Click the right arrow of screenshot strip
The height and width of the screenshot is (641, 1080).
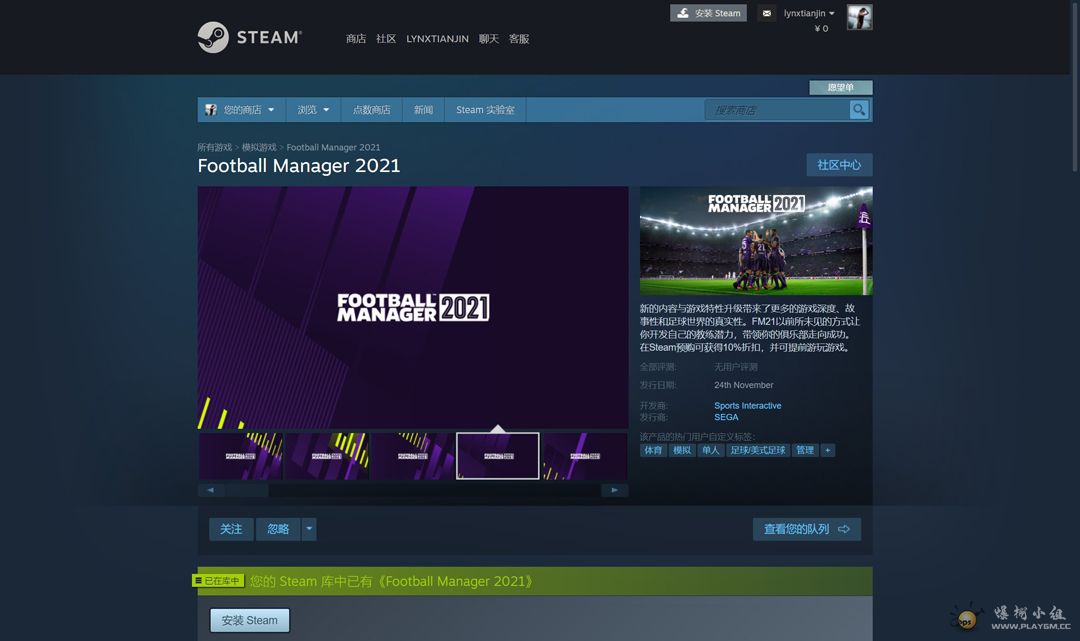point(614,490)
